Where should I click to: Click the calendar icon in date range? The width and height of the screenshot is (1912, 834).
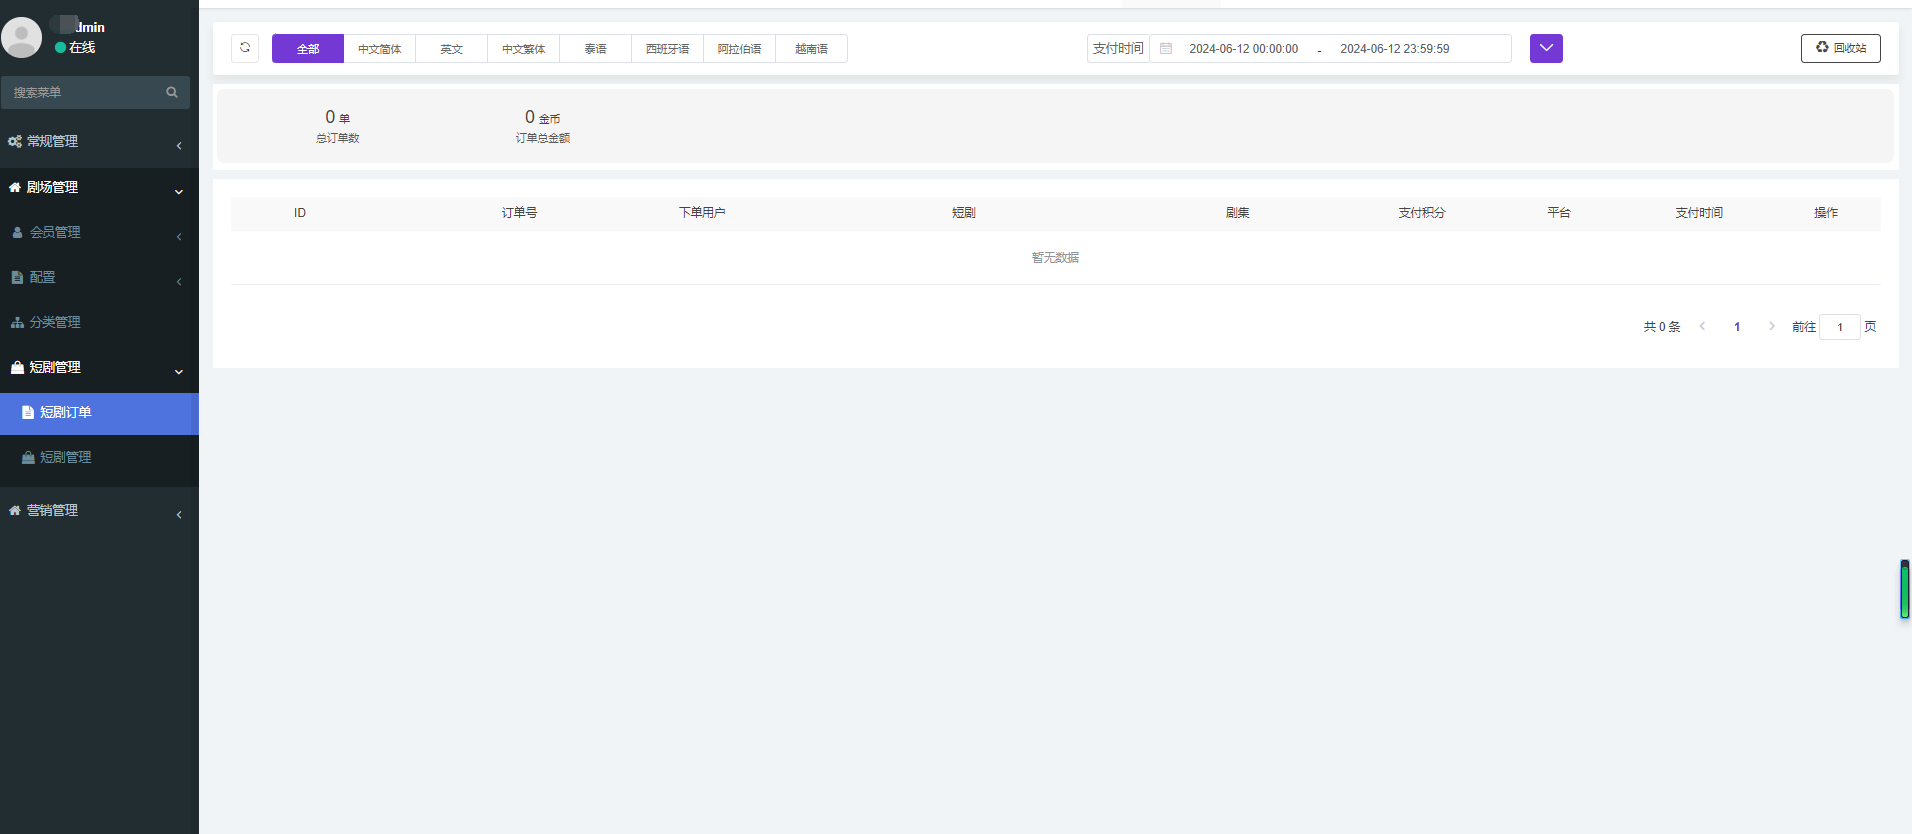pos(1166,48)
